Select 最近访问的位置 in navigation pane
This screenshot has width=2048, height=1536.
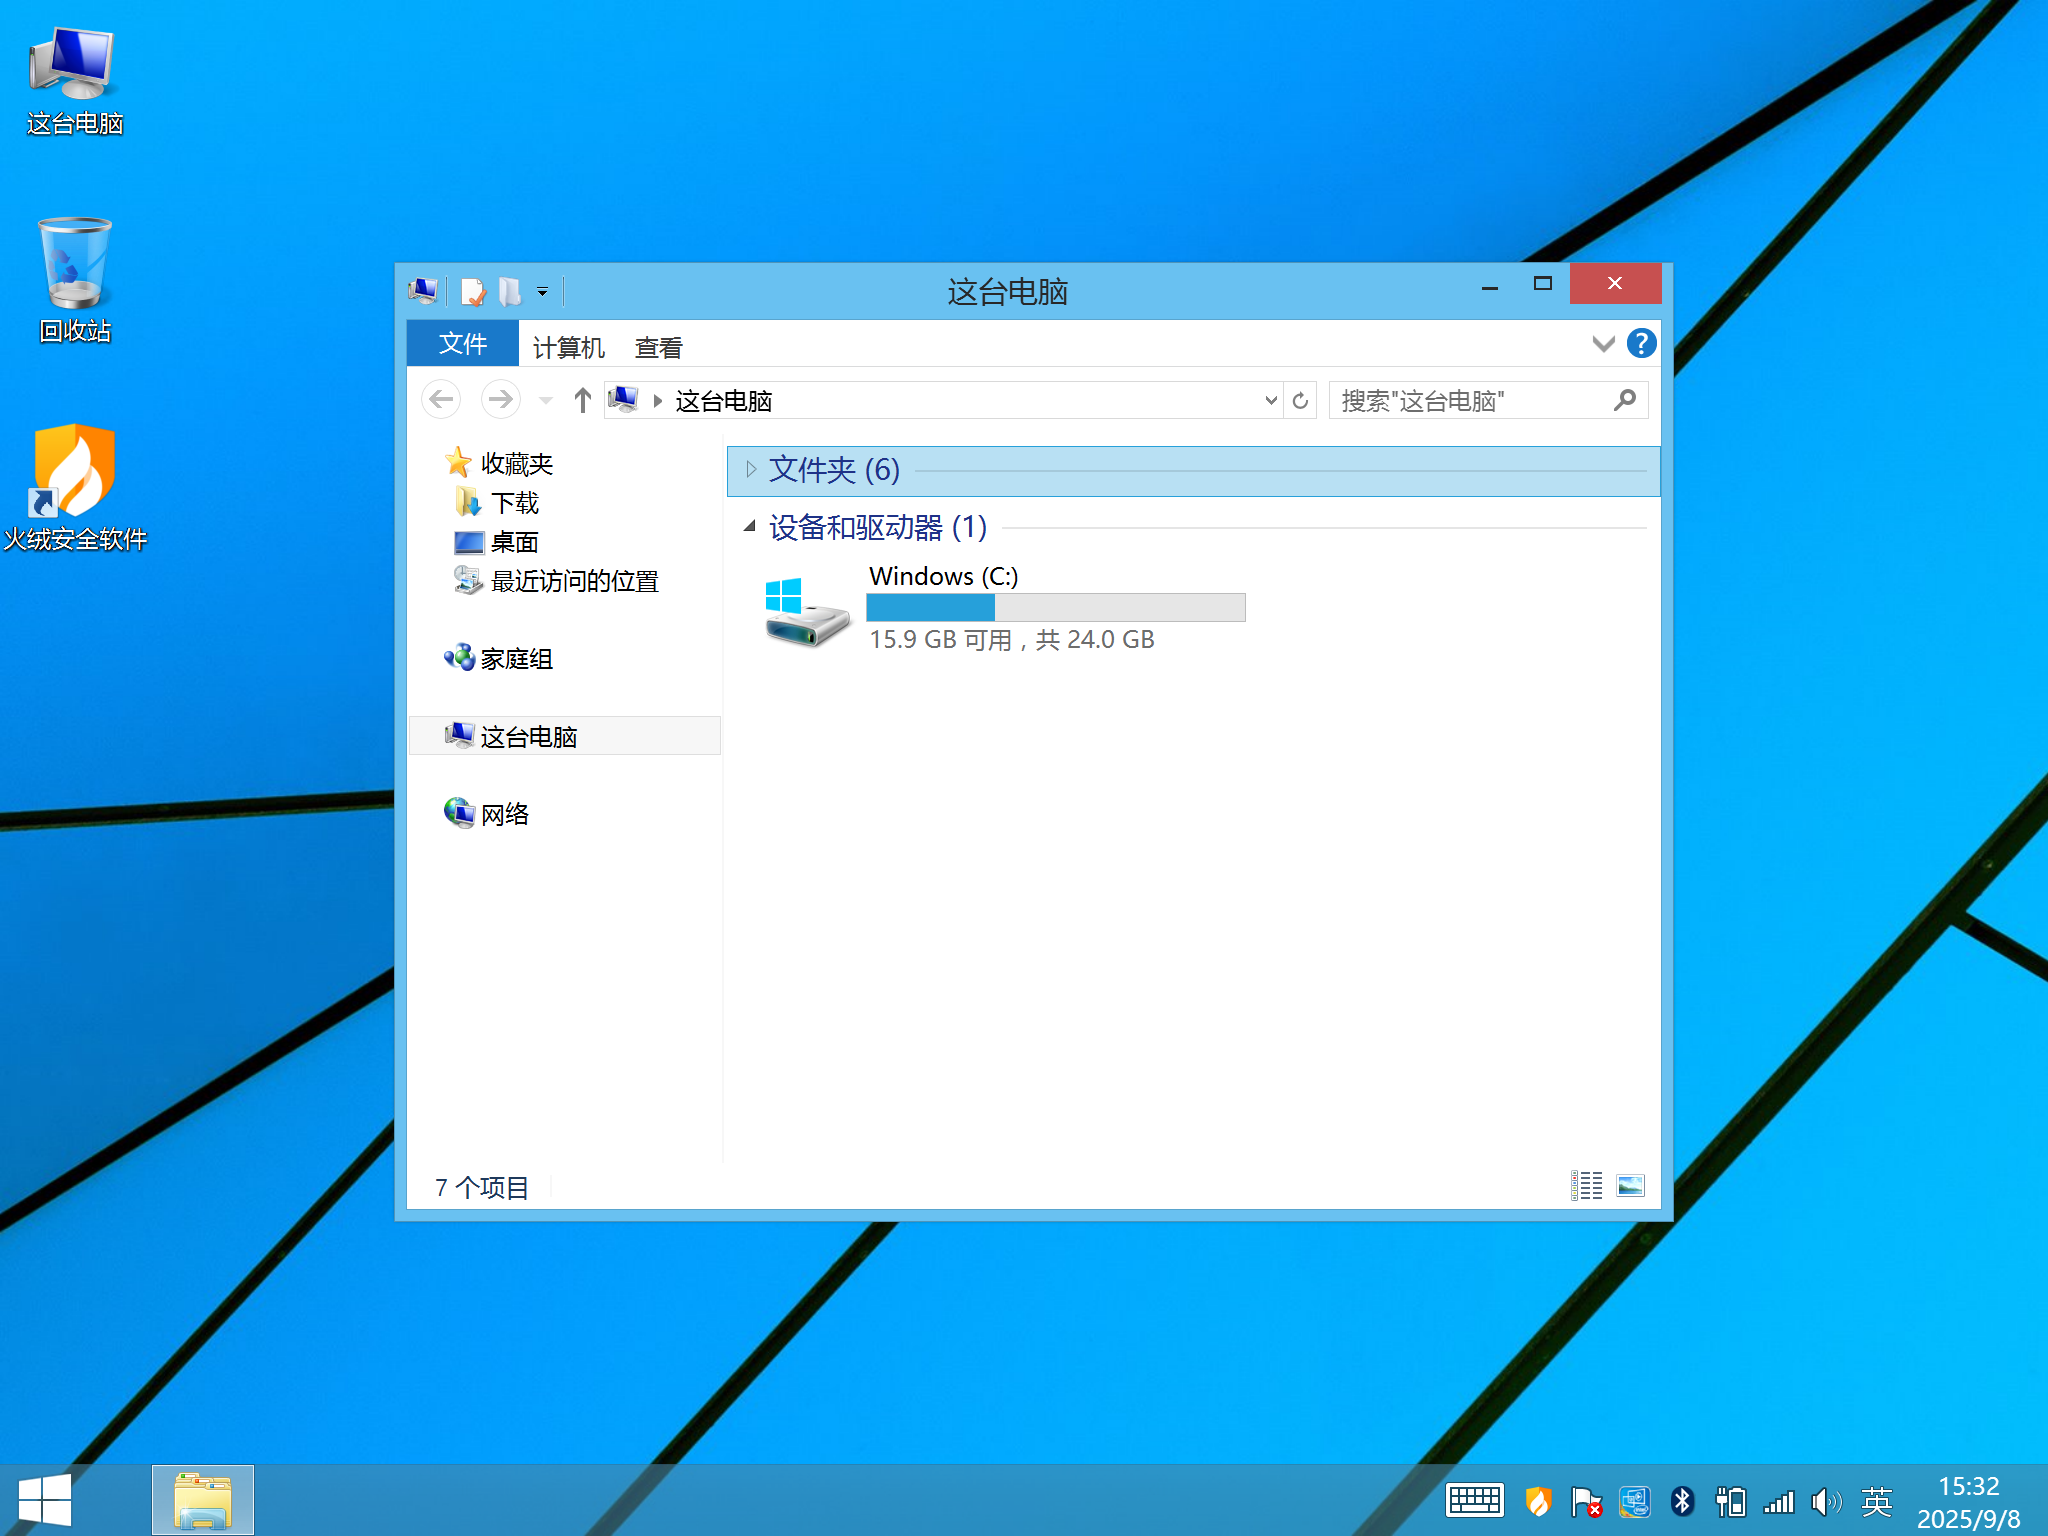point(574,580)
